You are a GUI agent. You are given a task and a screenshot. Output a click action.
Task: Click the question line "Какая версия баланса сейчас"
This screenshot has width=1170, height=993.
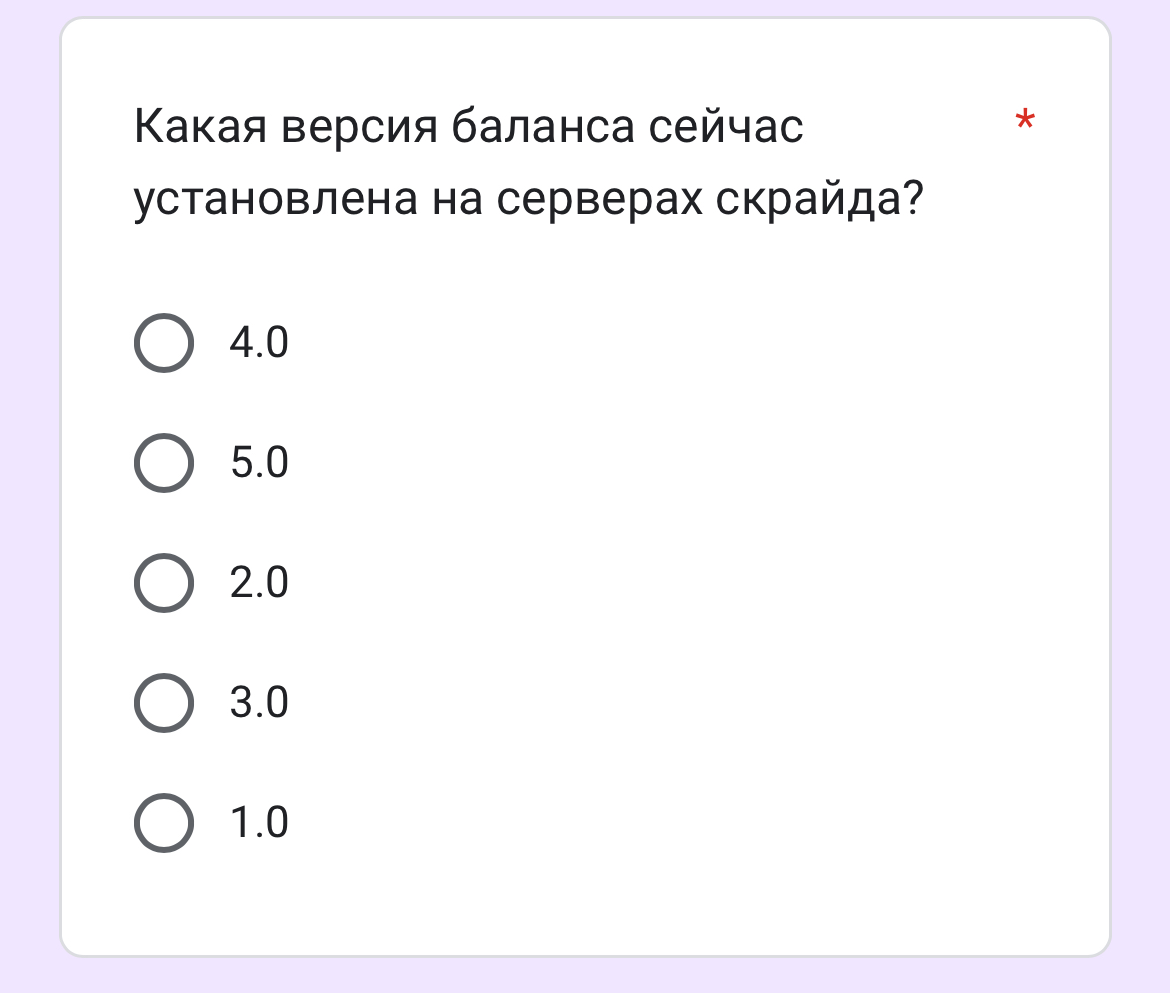[468, 130]
